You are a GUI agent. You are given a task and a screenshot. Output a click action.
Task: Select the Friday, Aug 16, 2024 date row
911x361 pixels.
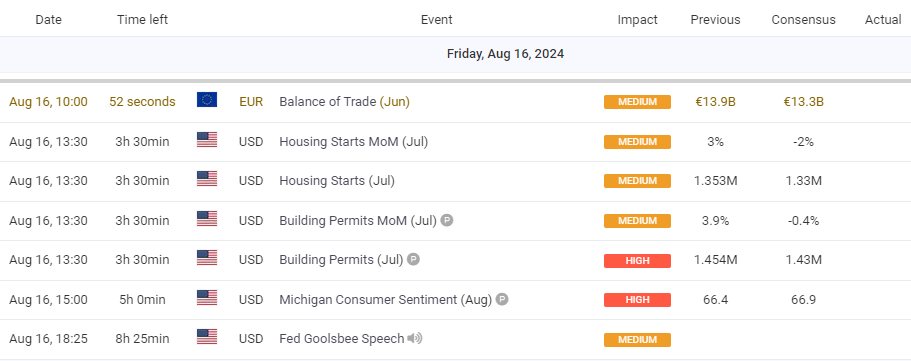click(456, 54)
